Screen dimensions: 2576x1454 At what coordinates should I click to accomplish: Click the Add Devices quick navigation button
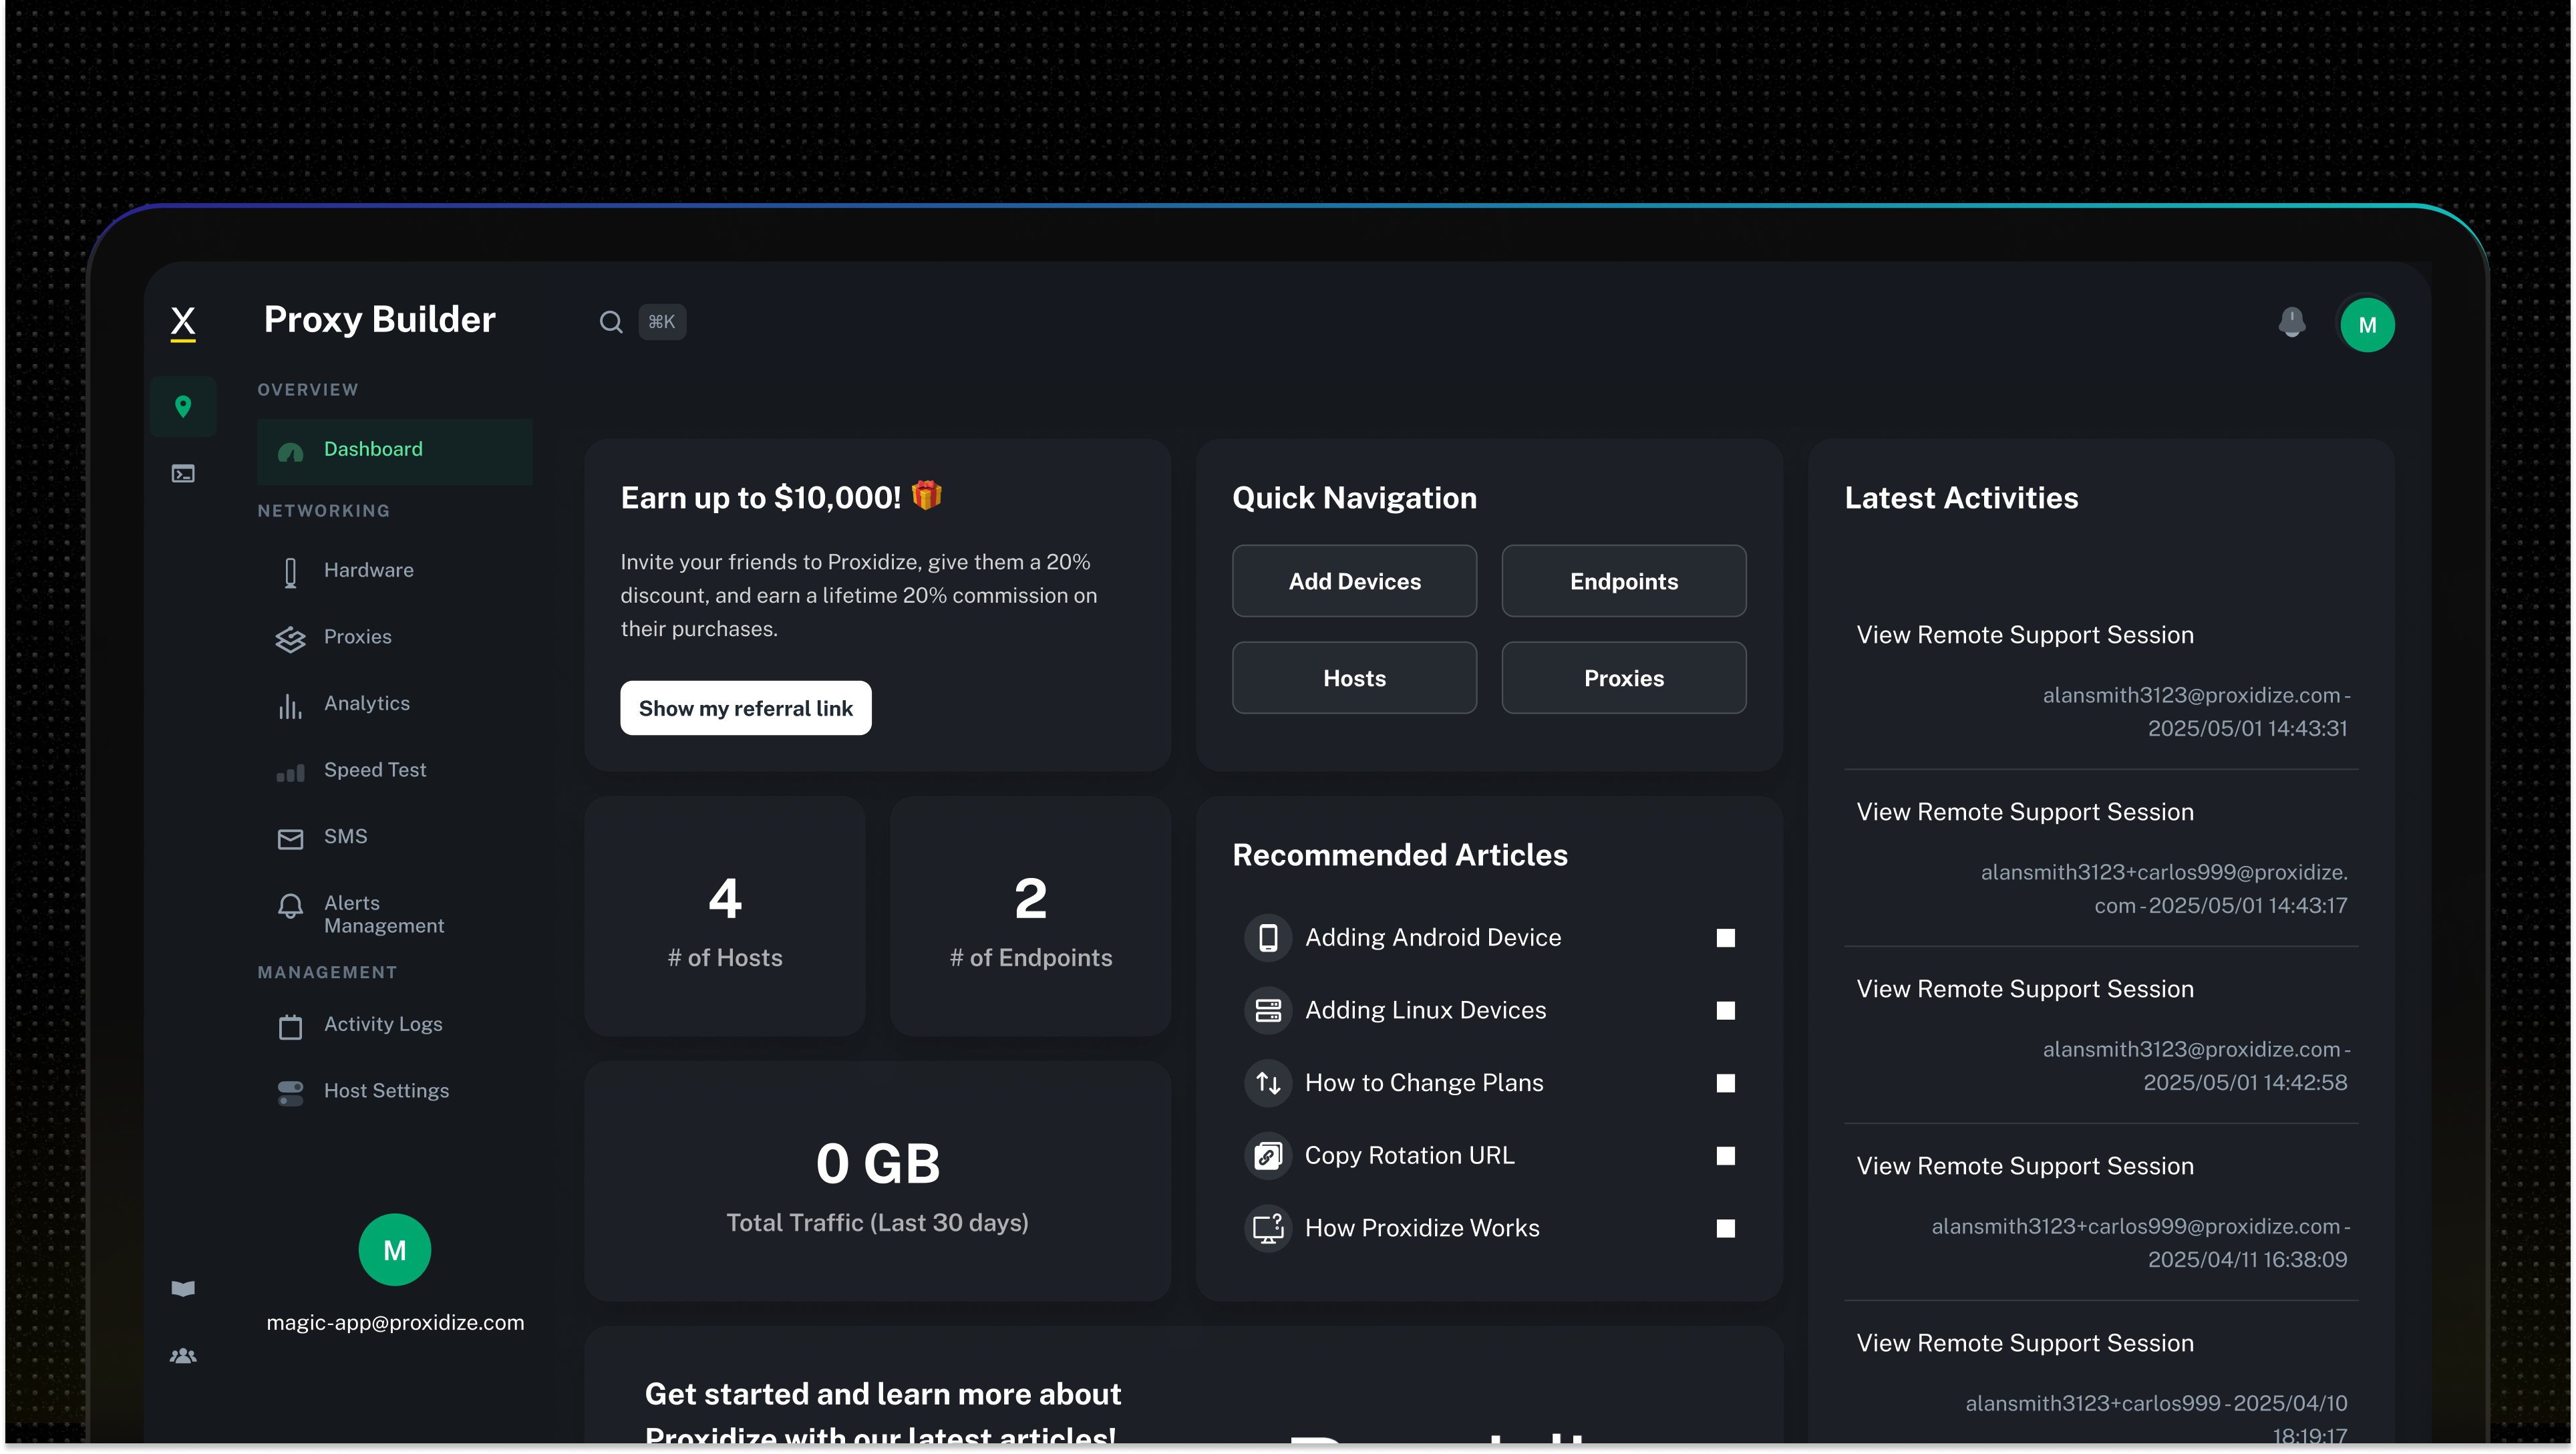(x=1354, y=581)
